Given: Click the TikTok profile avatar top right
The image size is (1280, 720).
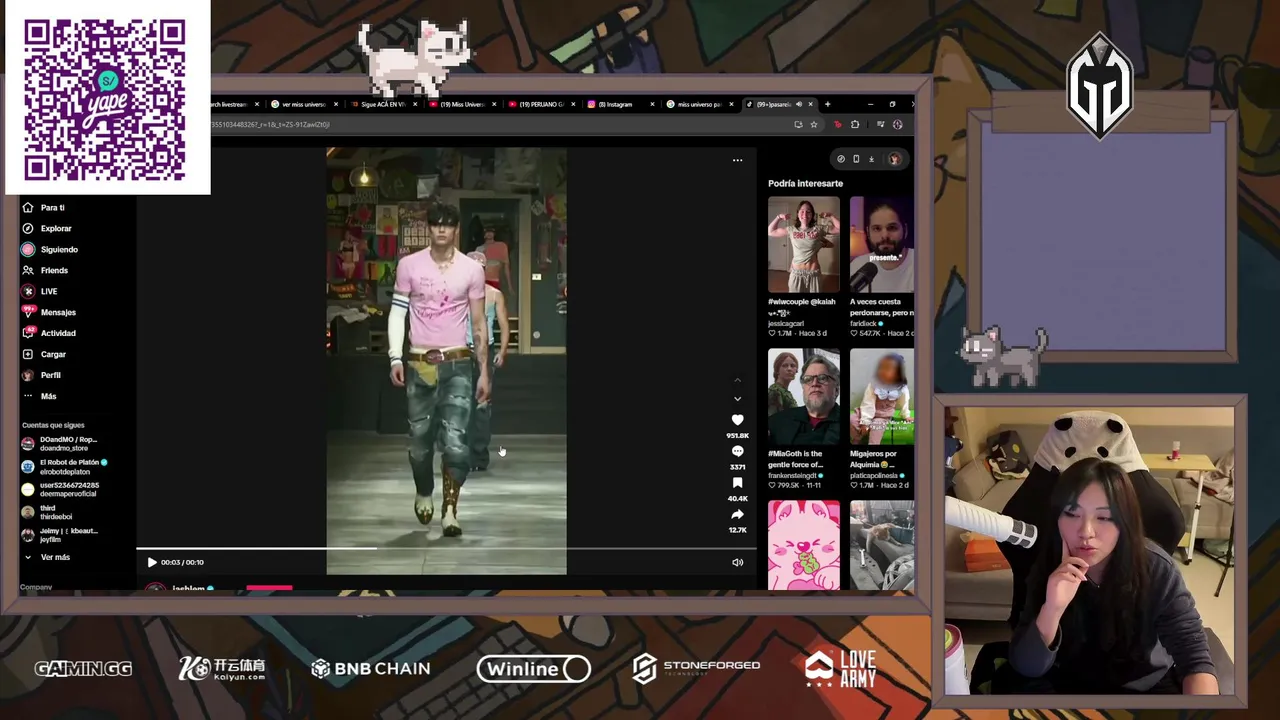Looking at the screenshot, I should click(894, 159).
